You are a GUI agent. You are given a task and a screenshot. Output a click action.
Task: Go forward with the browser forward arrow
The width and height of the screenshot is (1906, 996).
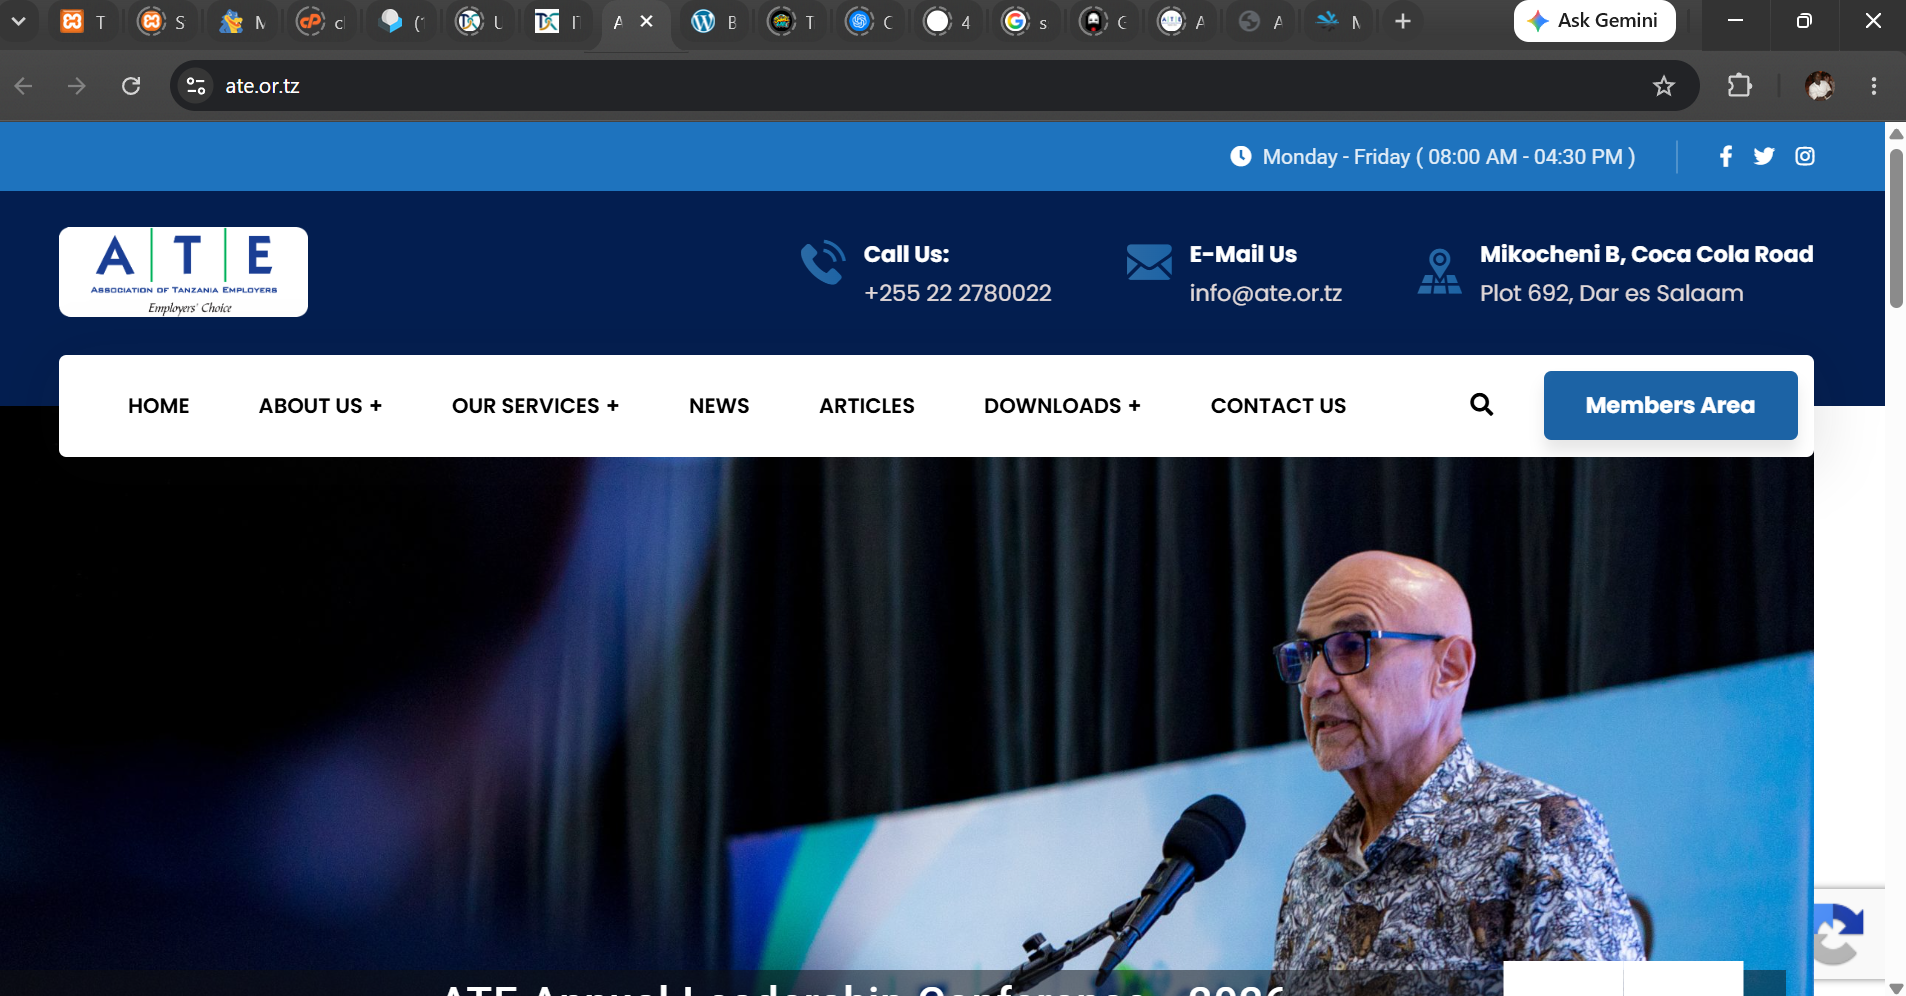(77, 86)
